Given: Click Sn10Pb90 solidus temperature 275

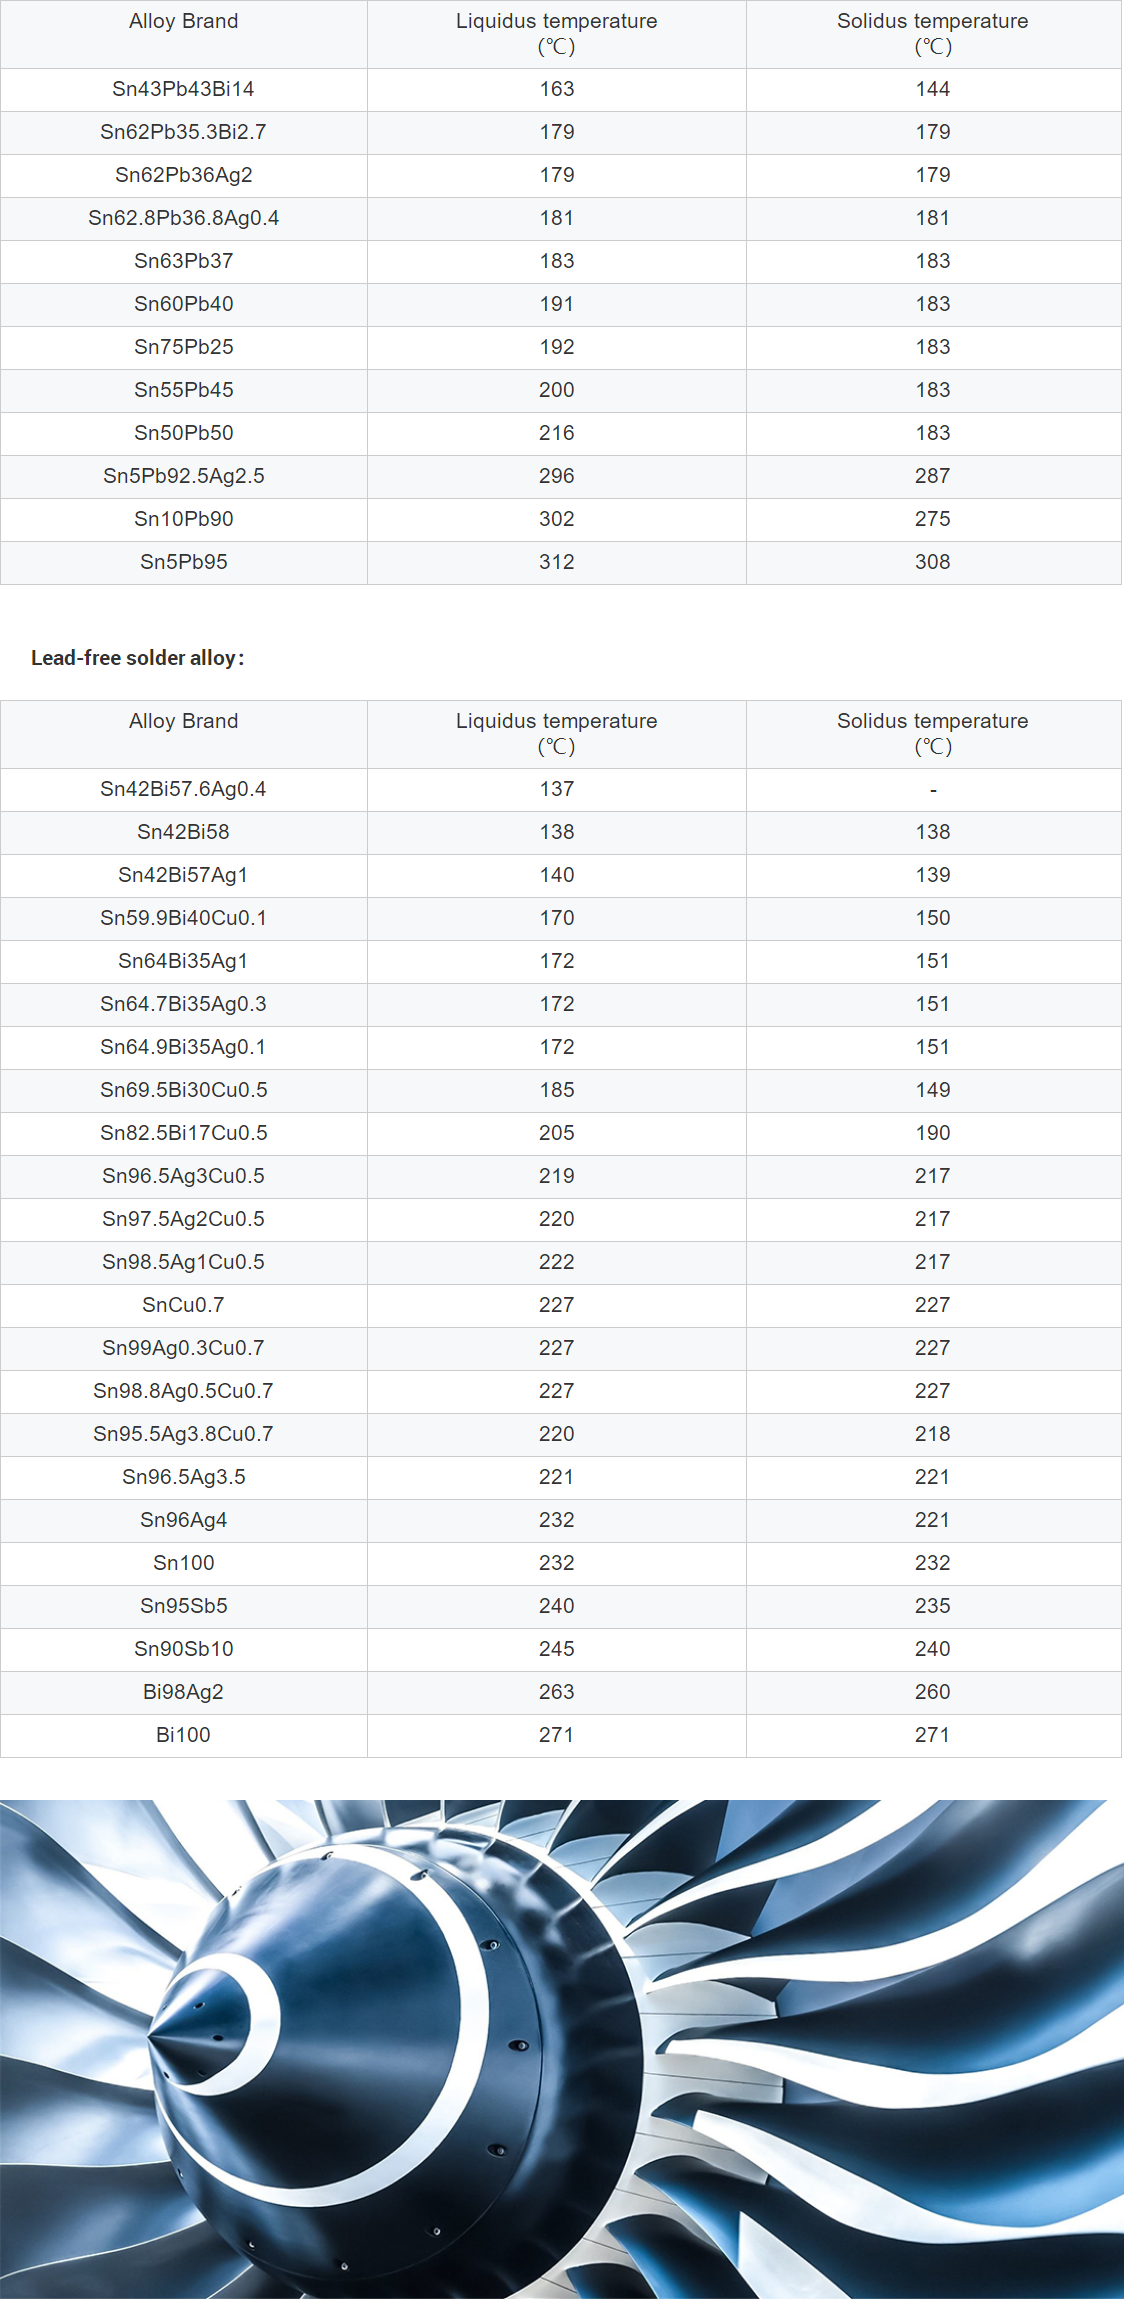Looking at the screenshot, I should point(933,519).
